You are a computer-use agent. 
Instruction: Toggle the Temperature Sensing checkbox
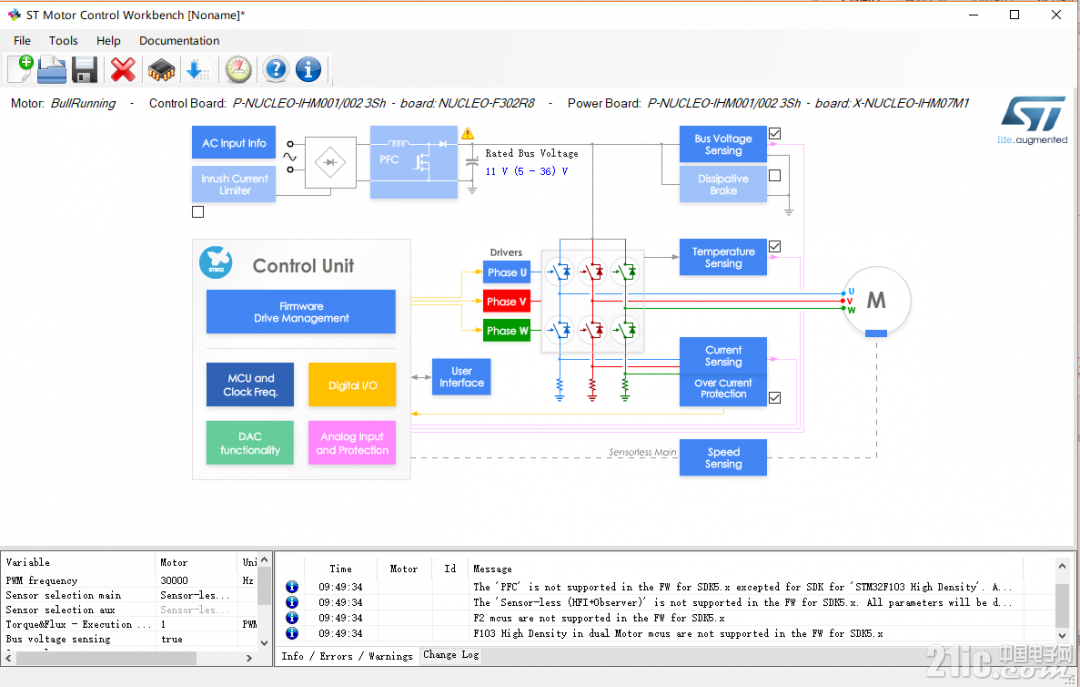(x=775, y=247)
